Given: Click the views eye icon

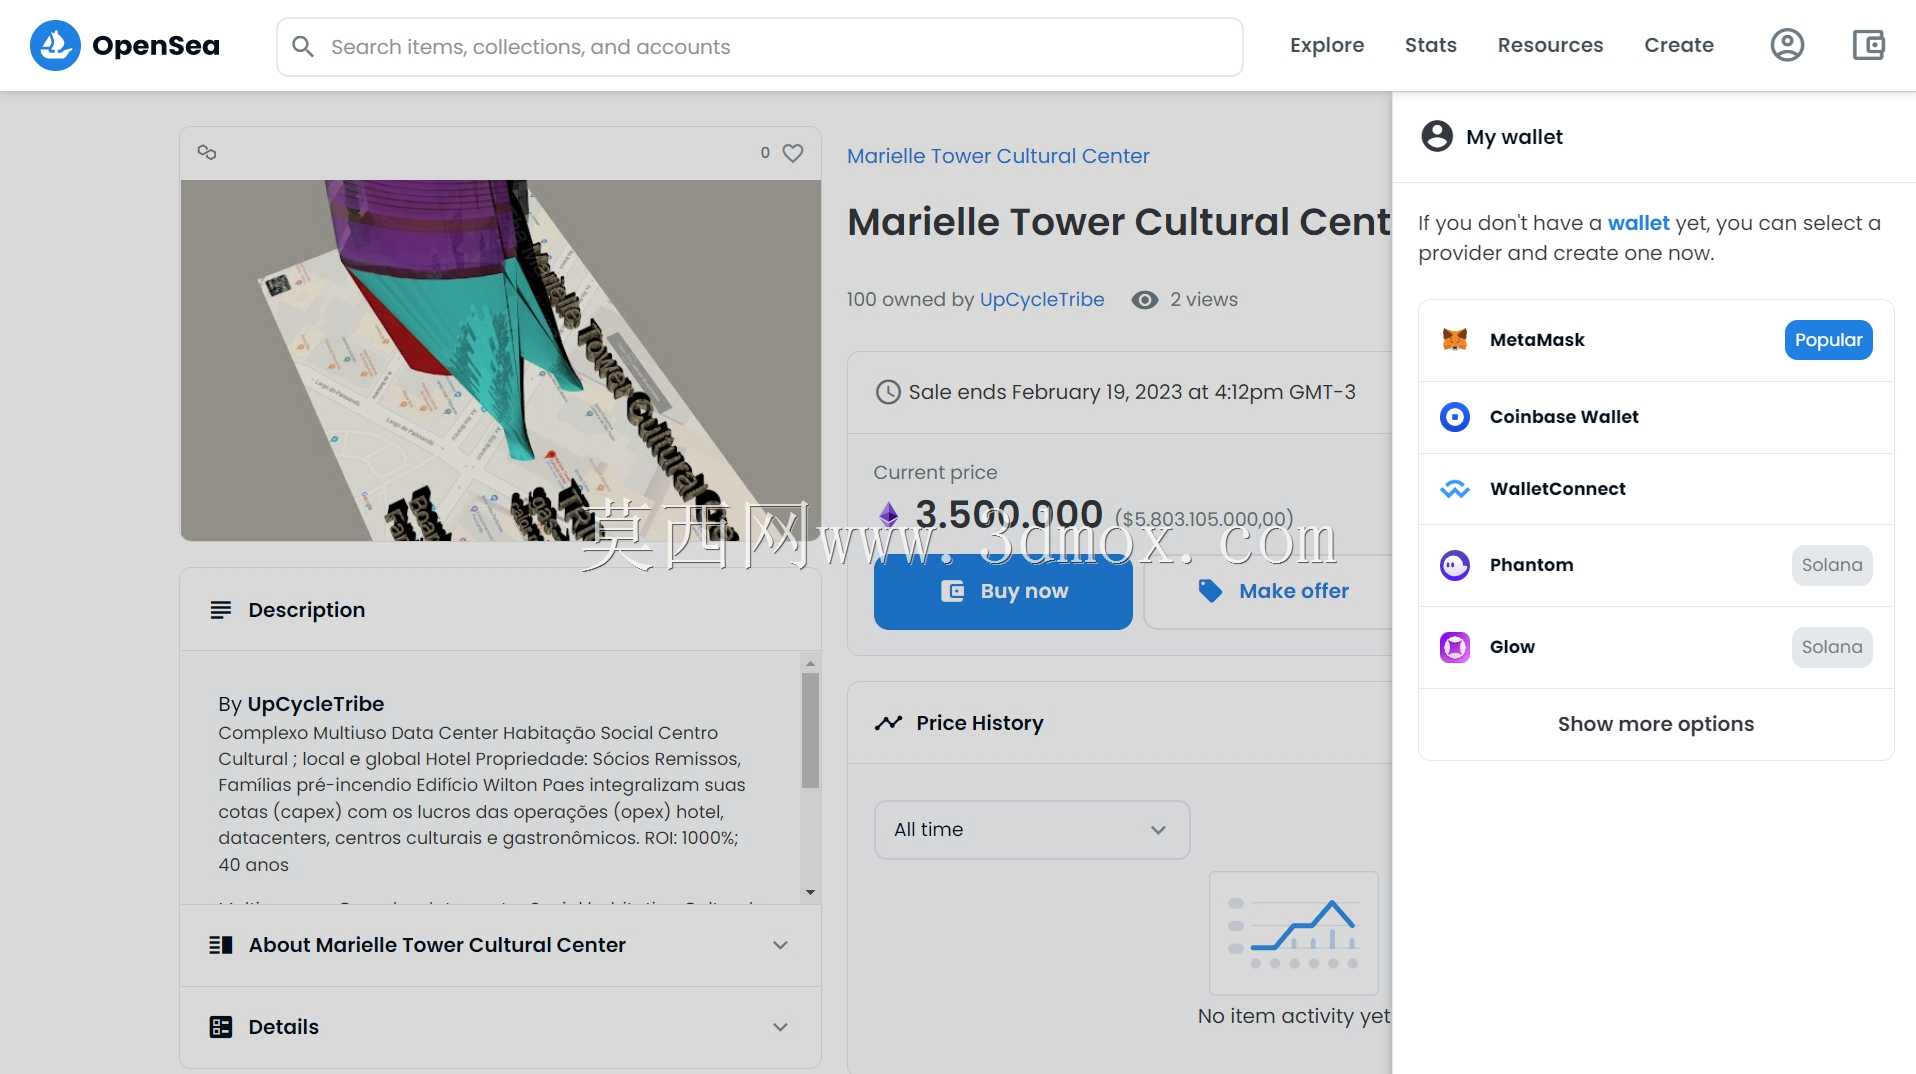Looking at the screenshot, I should pos(1145,300).
